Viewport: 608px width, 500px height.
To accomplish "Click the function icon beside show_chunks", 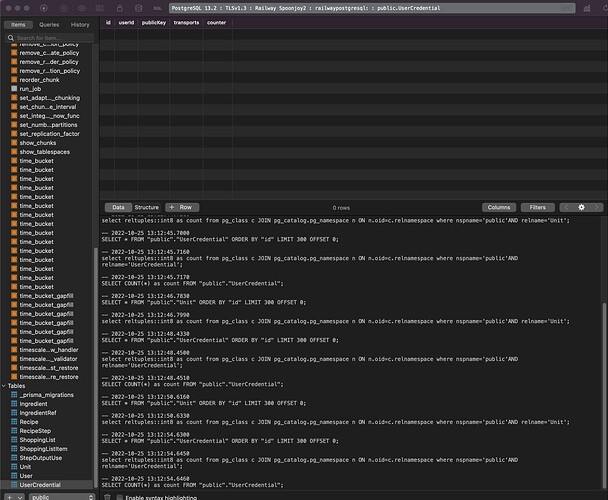I will (x=14, y=143).
